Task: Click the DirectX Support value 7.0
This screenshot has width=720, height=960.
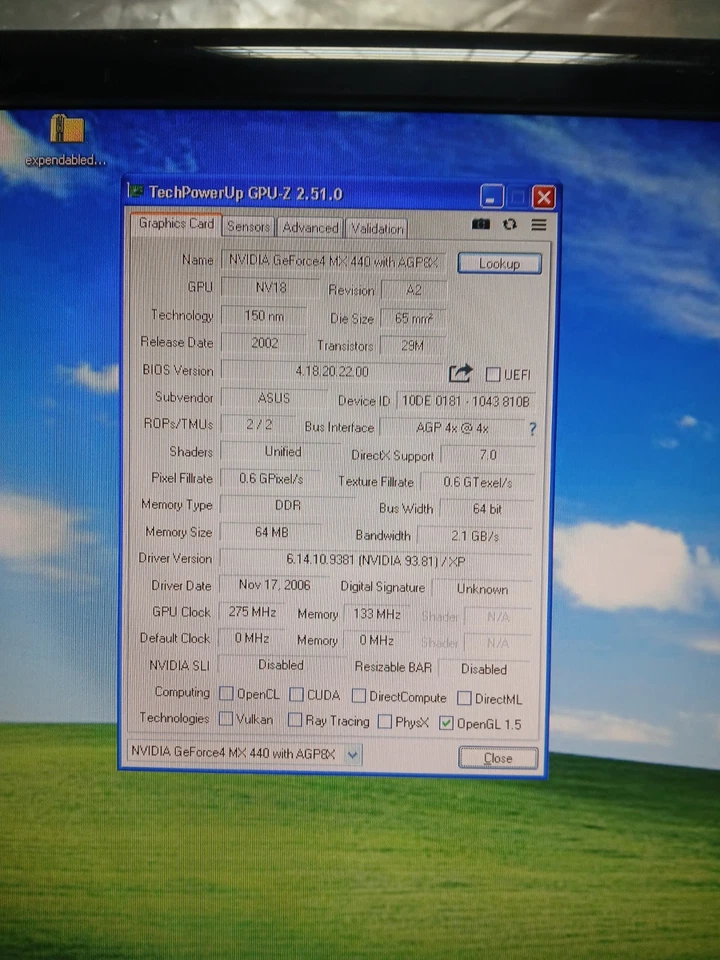Action: (487, 455)
